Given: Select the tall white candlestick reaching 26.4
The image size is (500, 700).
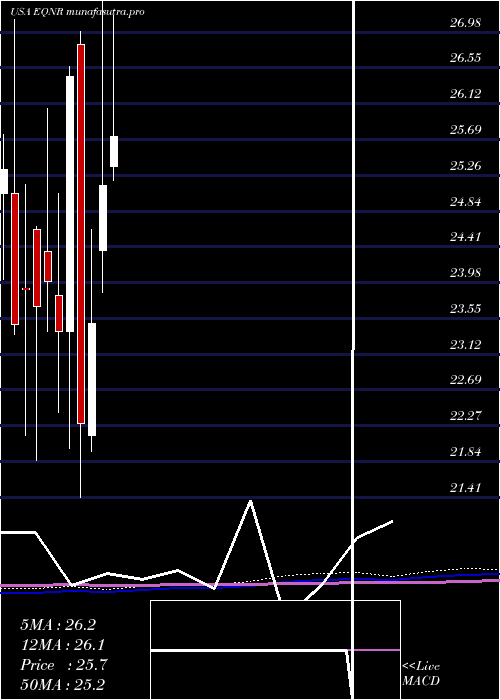Looking at the screenshot, I should coord(70,204).
